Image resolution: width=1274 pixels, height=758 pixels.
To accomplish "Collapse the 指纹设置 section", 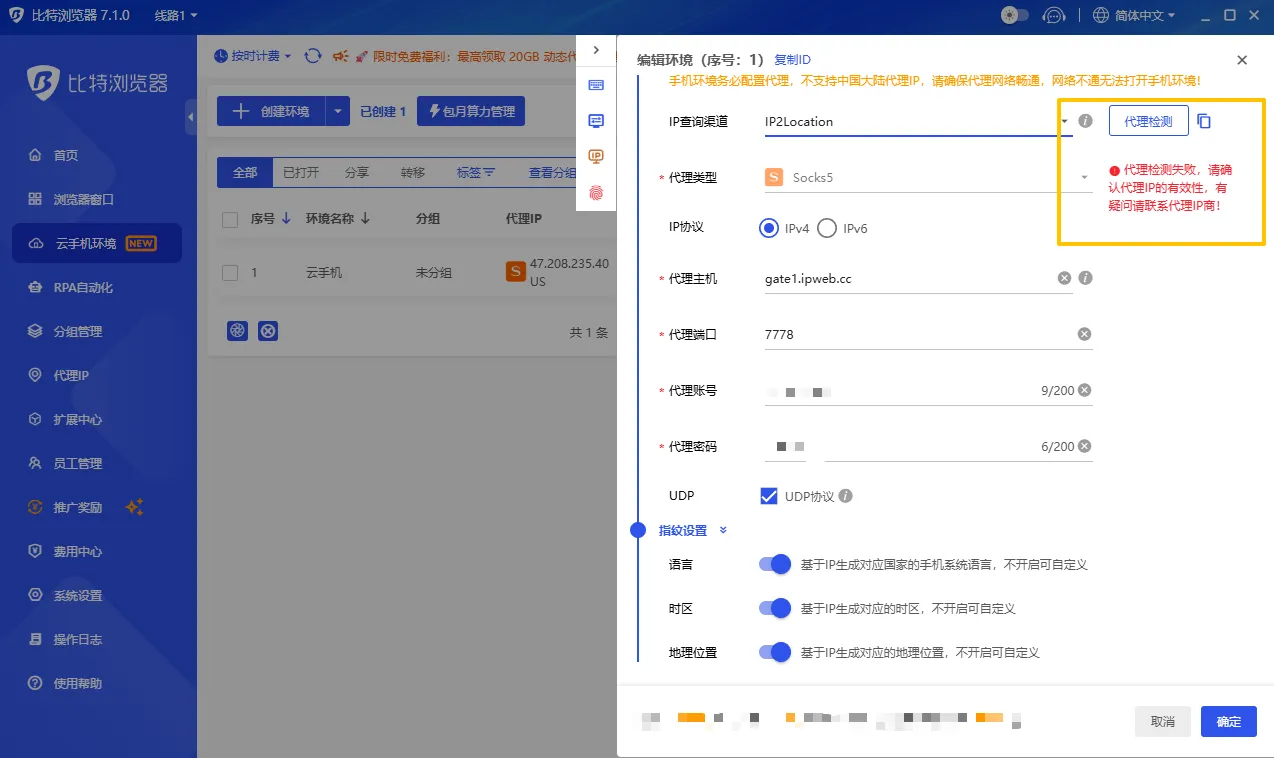I will [x=722, y=530].
